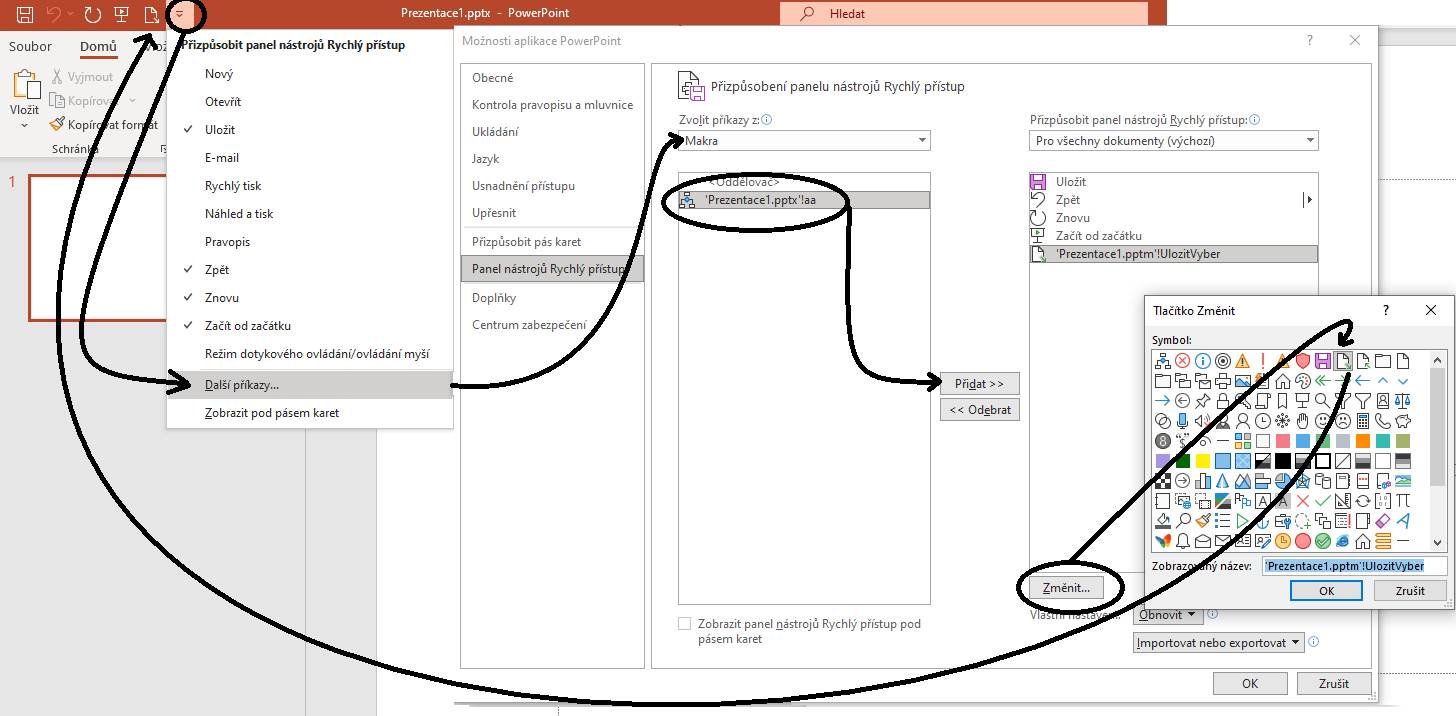This screenshot has height=716, width=1456.
Task: Open the Centrum zabezpečení category
Action: click(x=552, y=324)
